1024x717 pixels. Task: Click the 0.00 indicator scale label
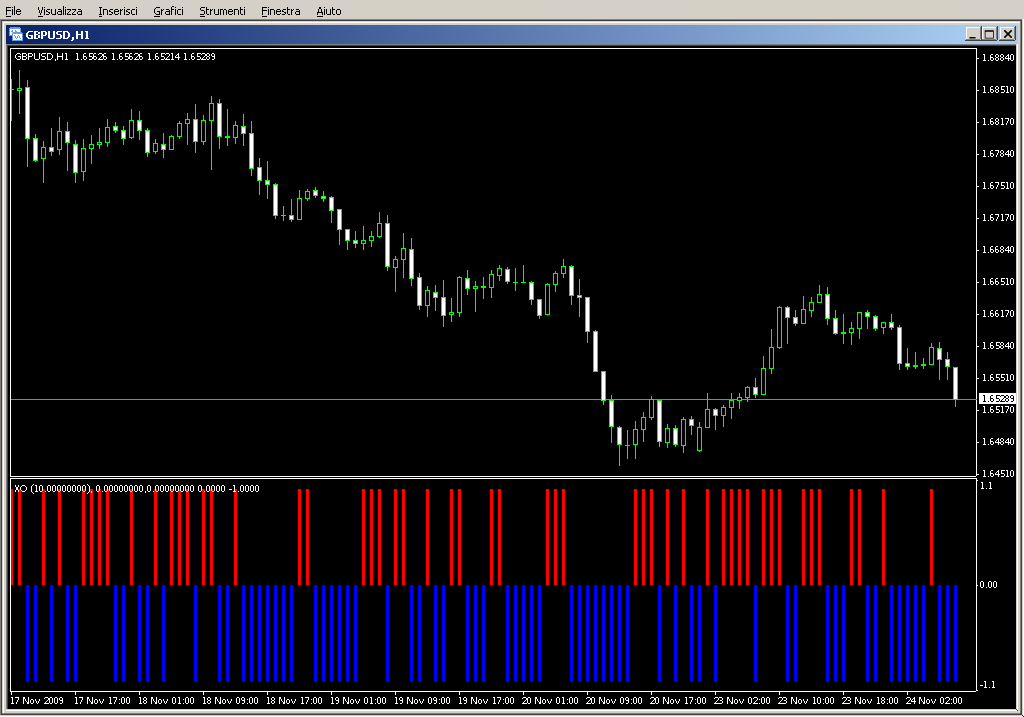pos(988,584)
